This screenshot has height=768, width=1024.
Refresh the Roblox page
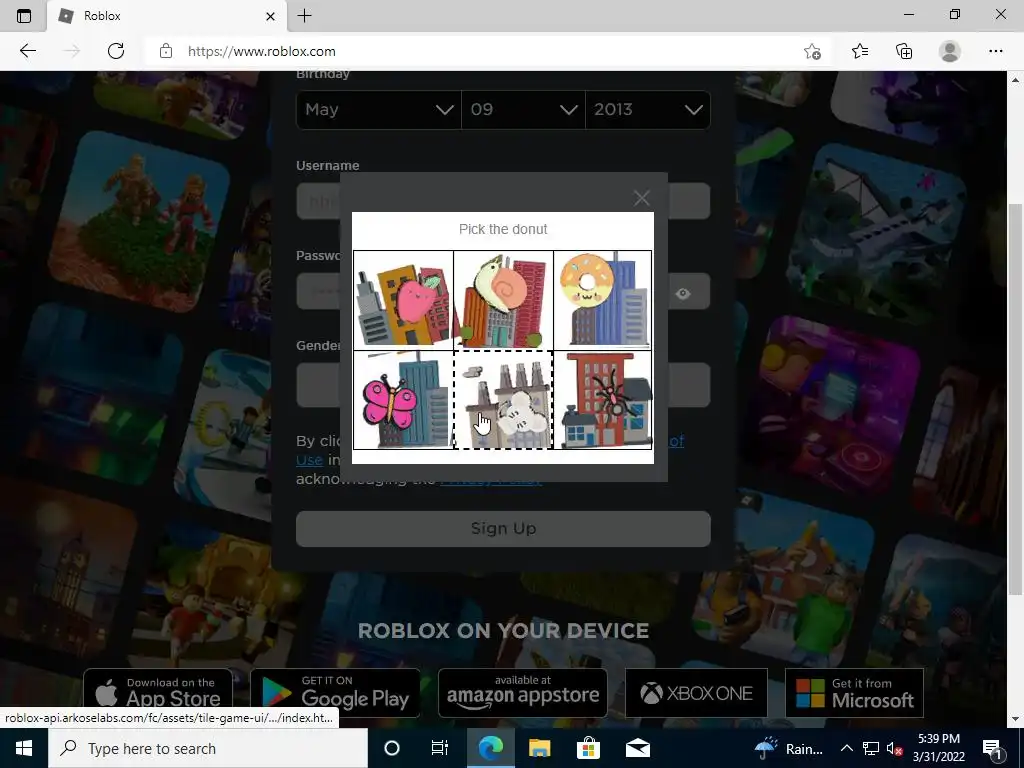pyautogui.click(x=116, y=51)
